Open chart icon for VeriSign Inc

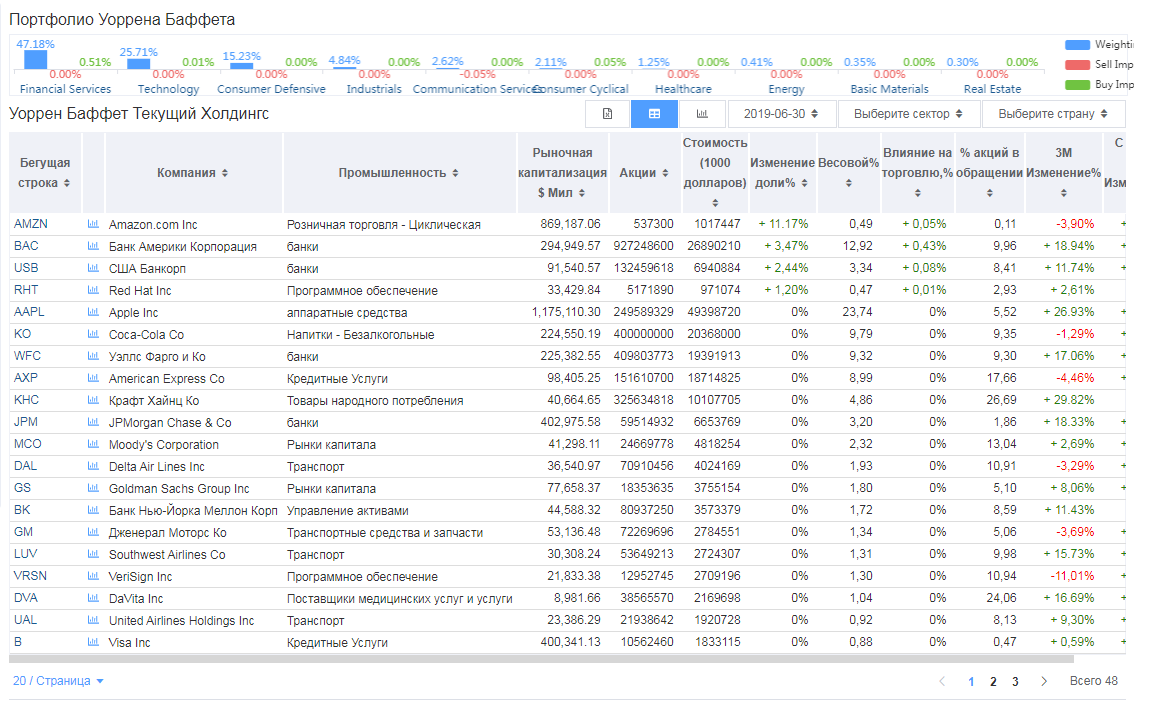(93, 576)
